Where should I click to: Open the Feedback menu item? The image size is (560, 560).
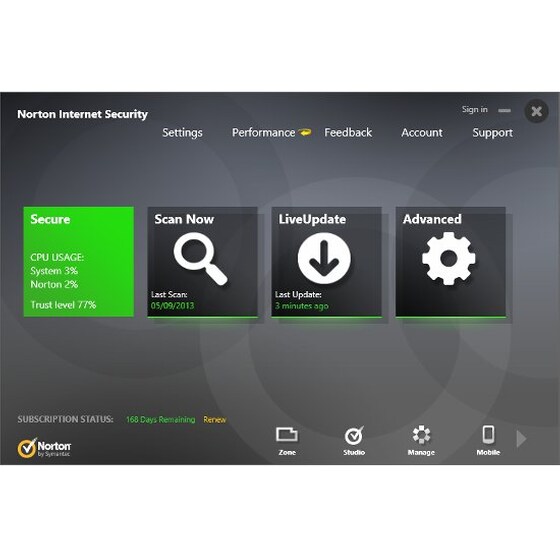tap(348, 132)
